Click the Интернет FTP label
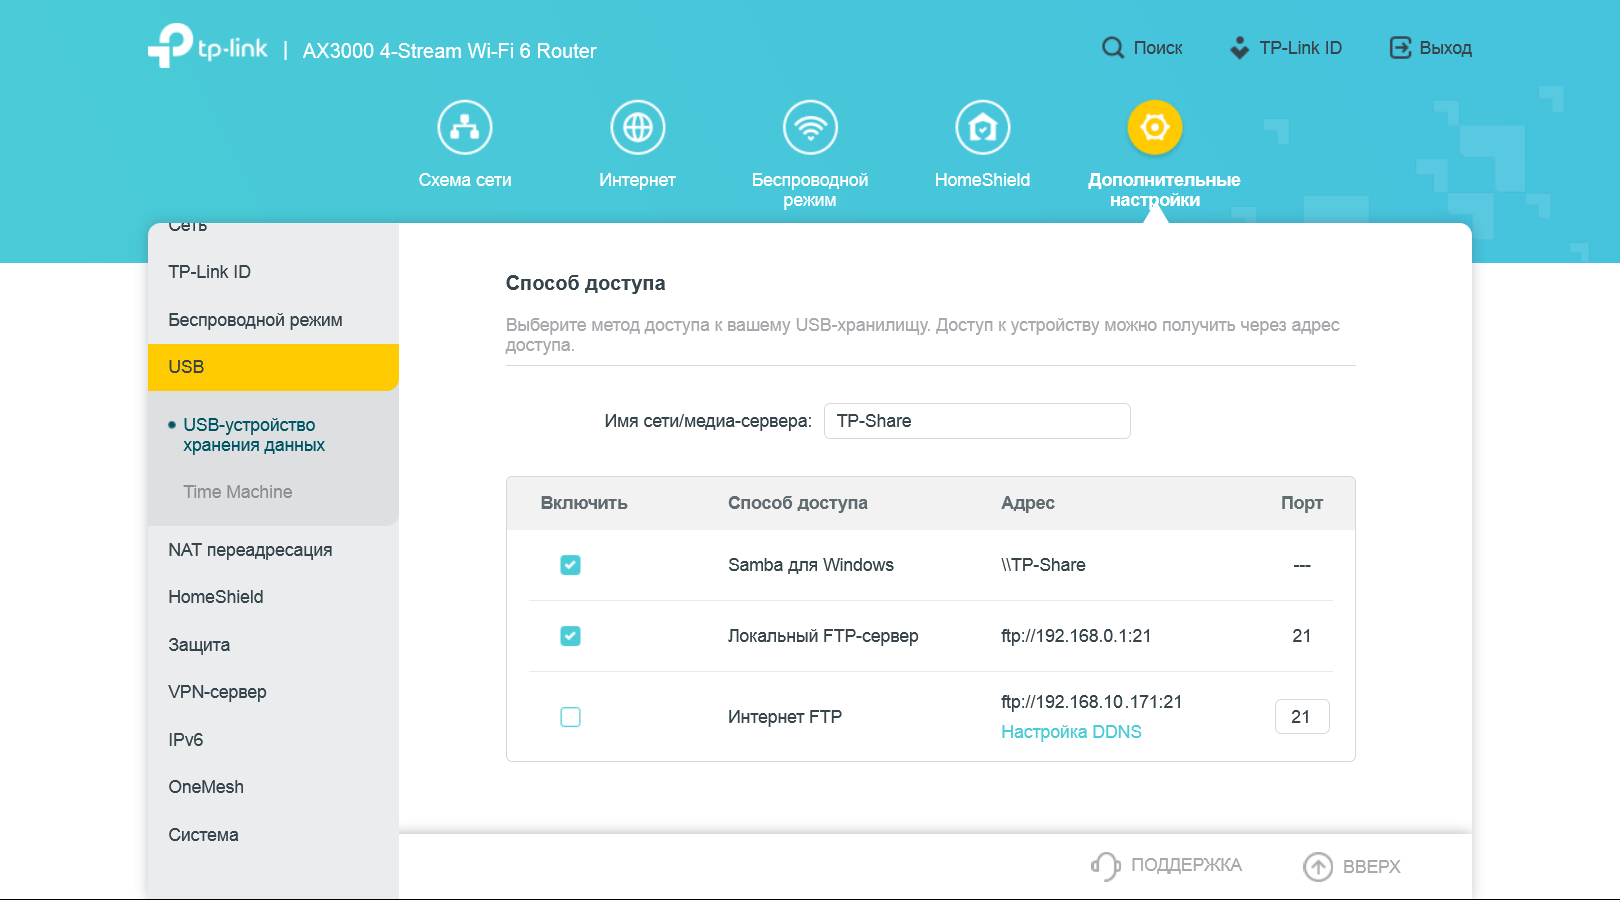This screenshot has height=900, width=1620. (x=785, y=717)
